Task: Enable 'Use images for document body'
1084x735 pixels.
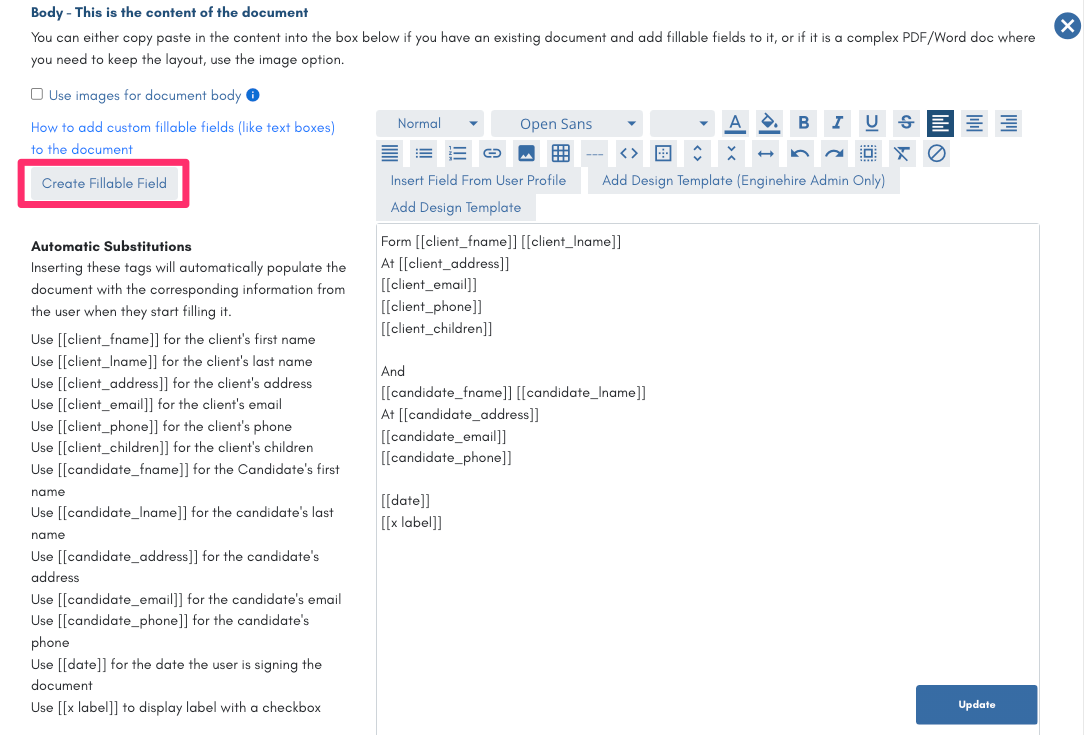Action: point(36,95)
